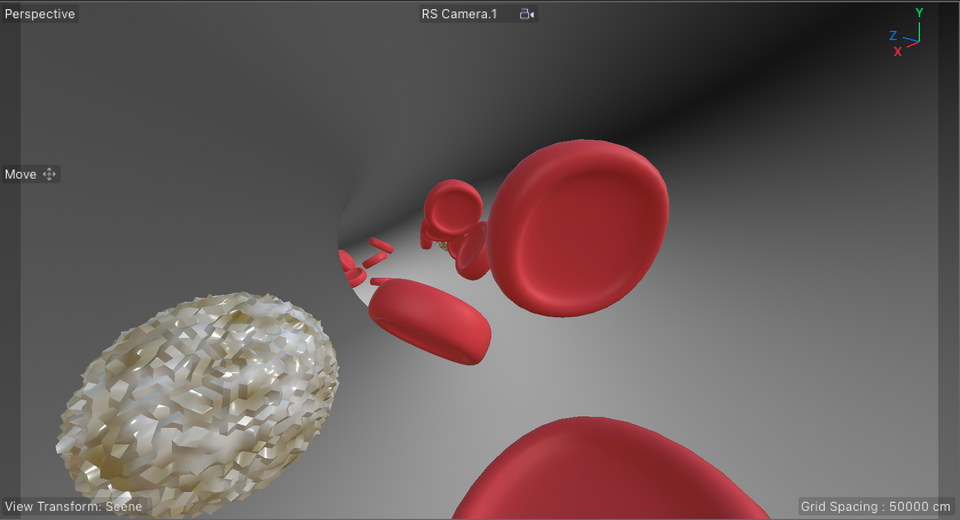Click the camera icon beside RS Camera.1
960x520 pixels.
point(527,14)
